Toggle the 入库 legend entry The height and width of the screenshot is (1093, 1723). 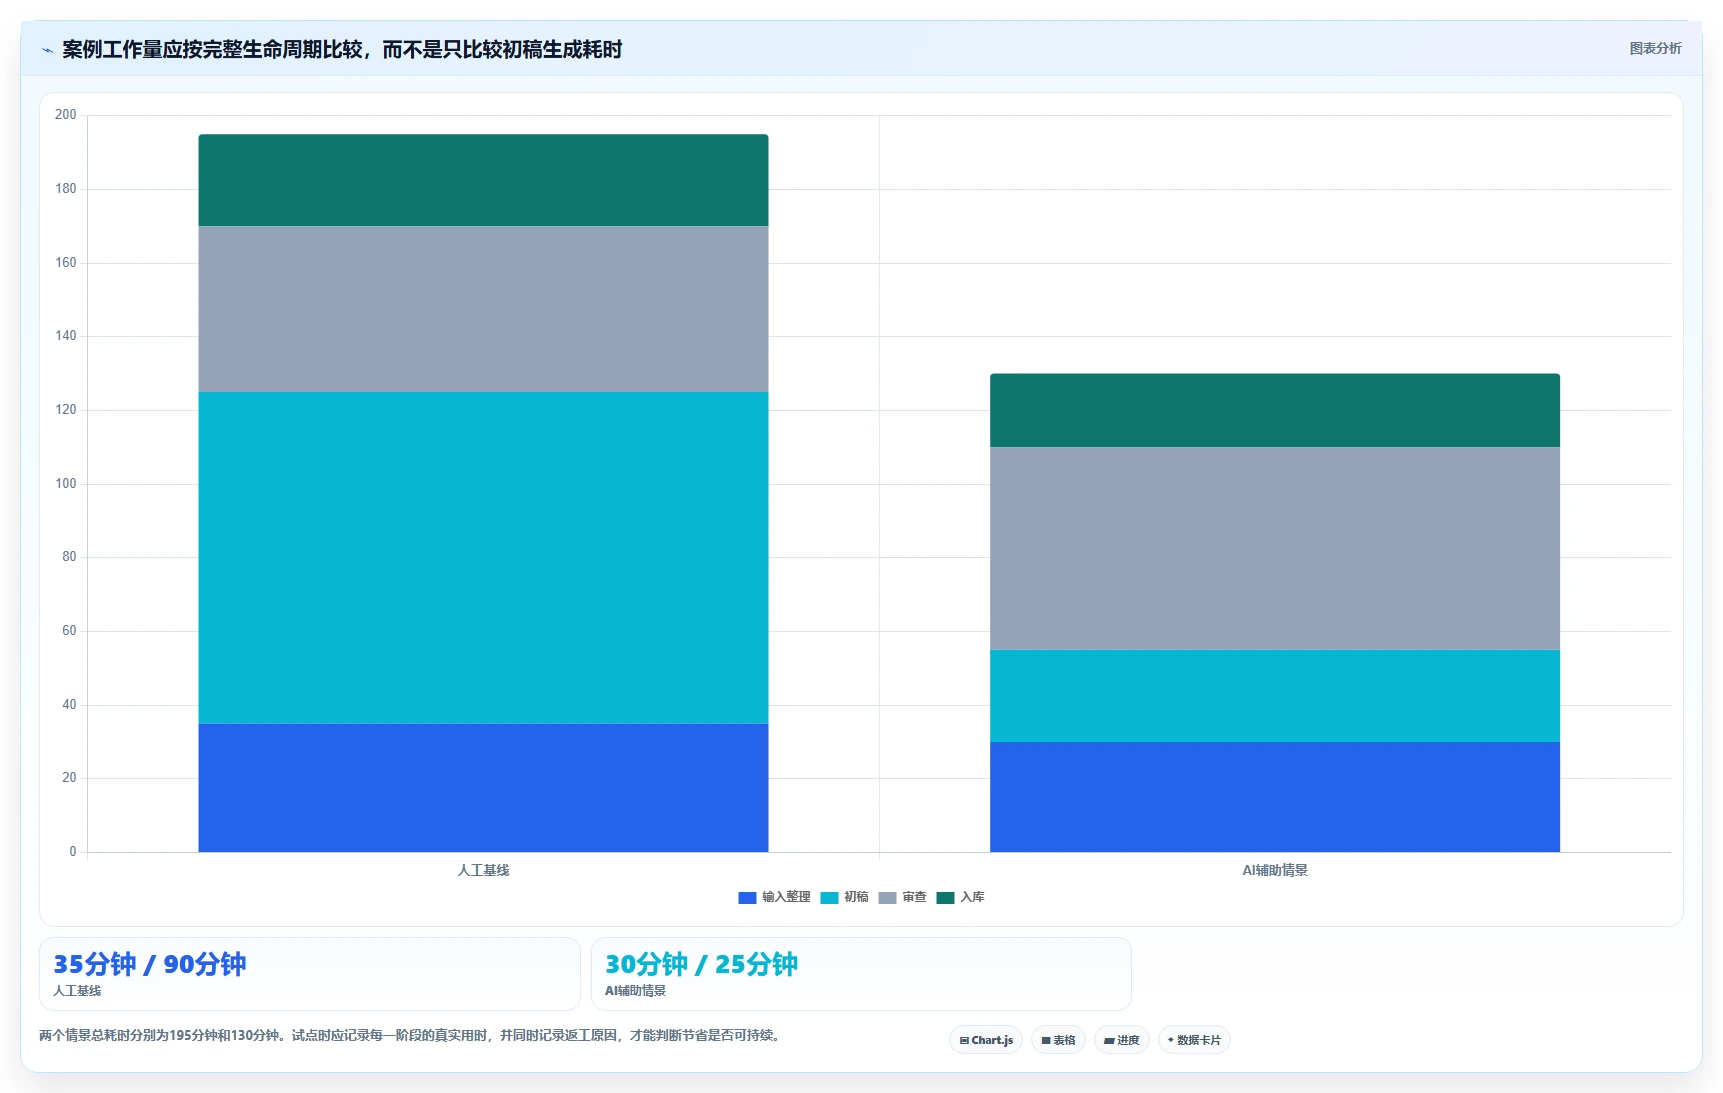tap(960, 898)
